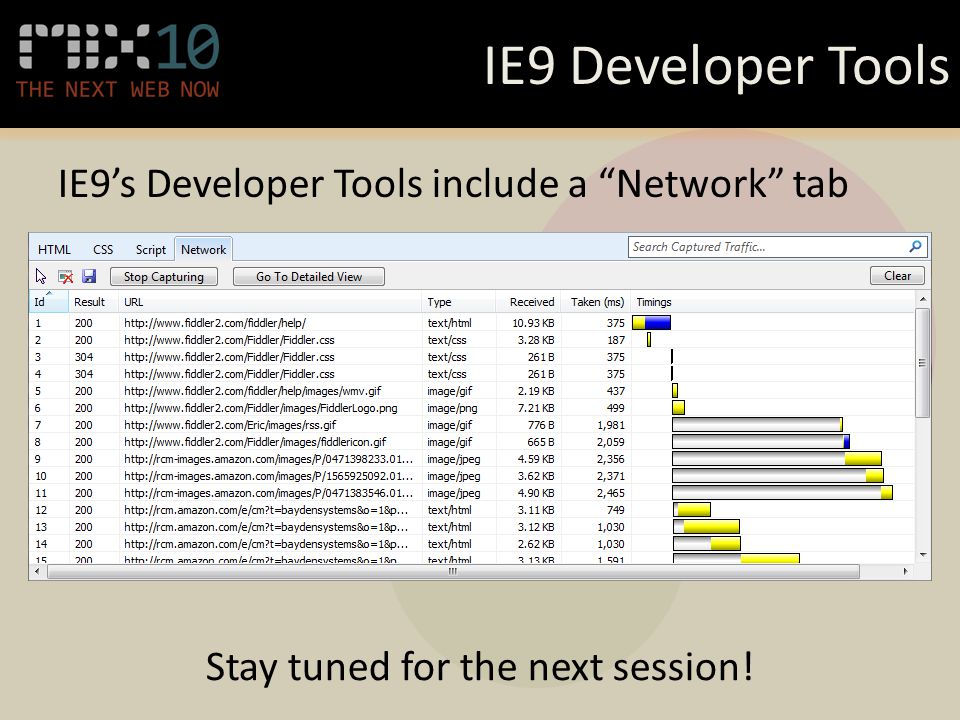This screenshot has height=720, width=960.
Task: Click the timing bar for fiddler/help/ row
Action: coord(651,323)
